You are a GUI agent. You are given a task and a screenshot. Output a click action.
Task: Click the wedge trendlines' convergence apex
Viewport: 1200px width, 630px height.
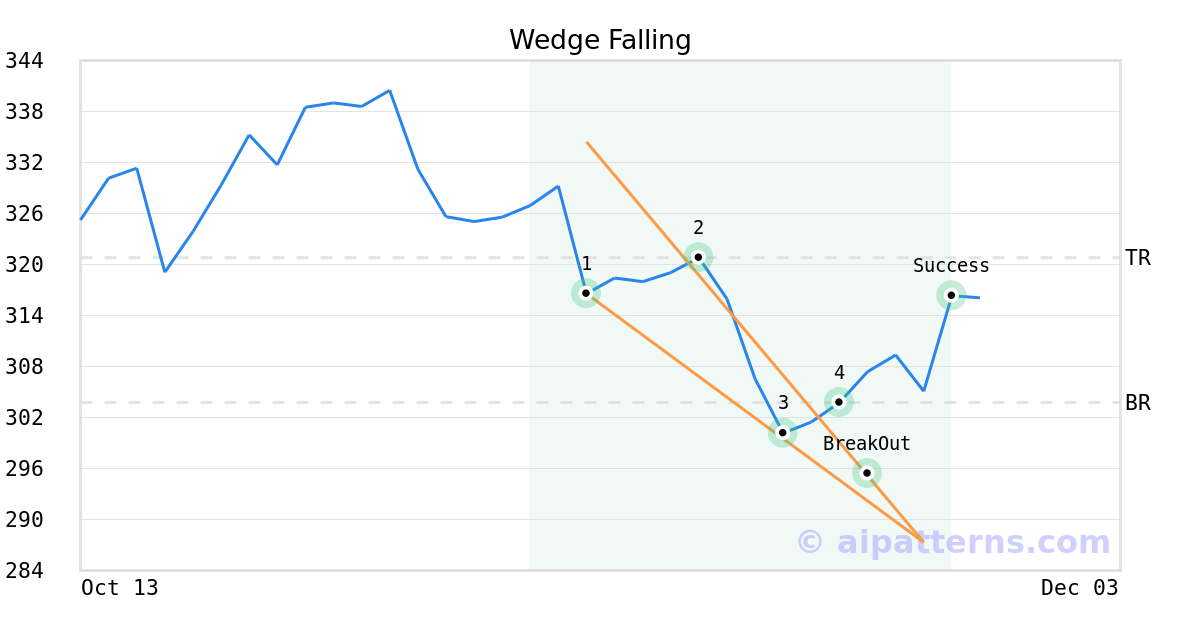[922, 541]
